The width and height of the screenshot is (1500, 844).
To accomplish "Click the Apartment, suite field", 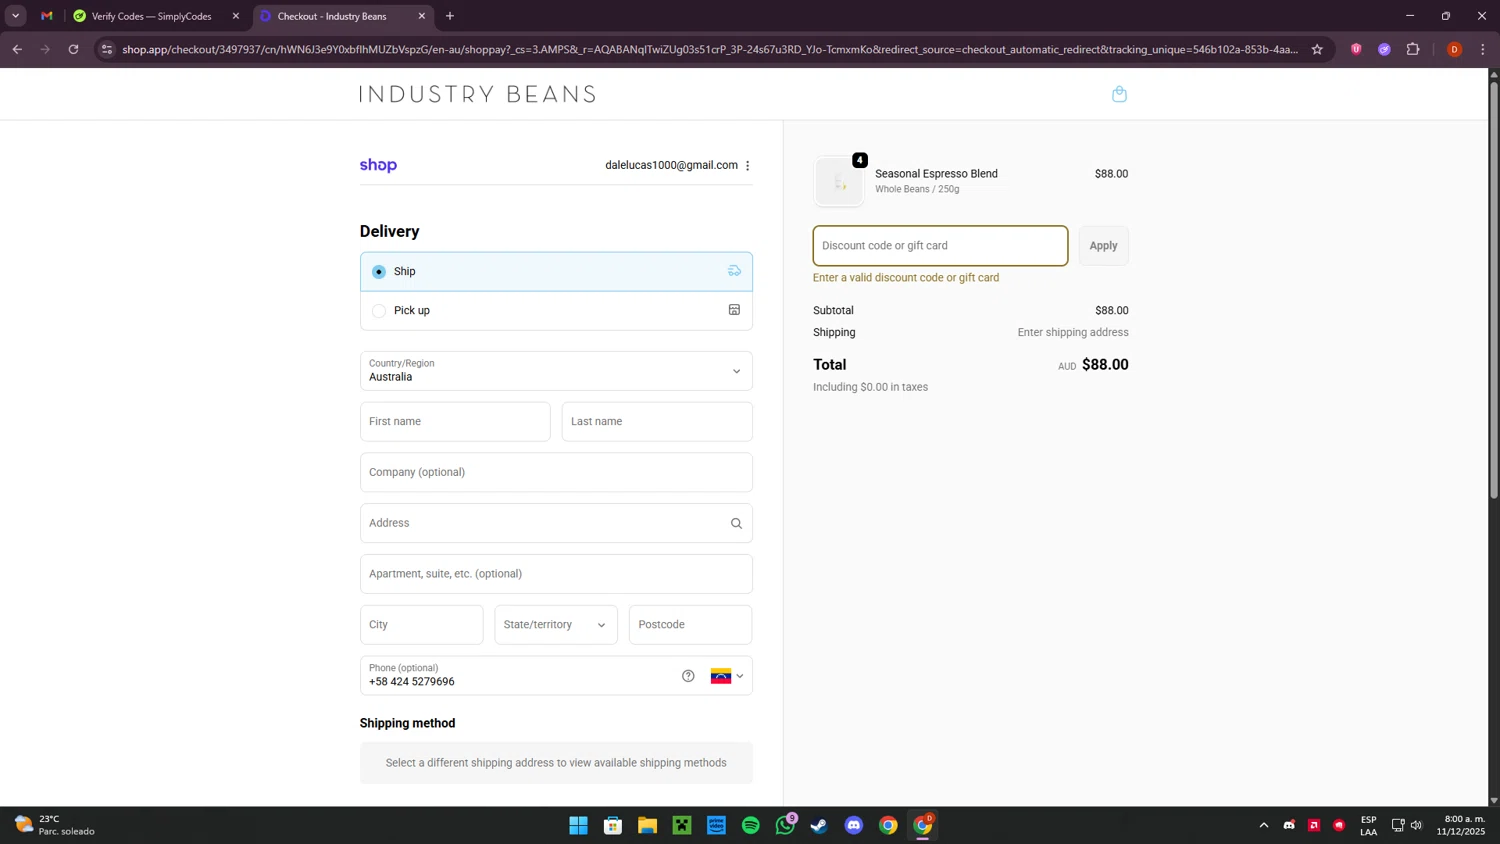I will tap(556, 574).
